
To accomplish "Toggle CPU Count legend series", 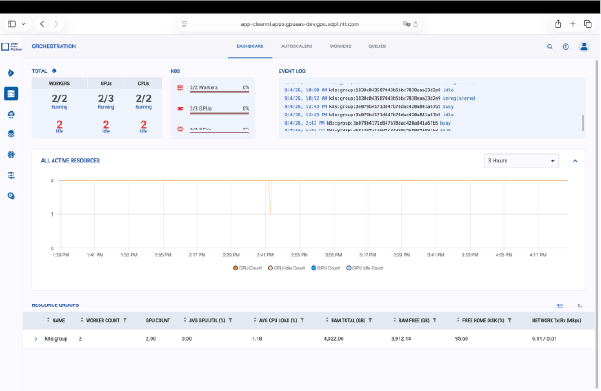I will tap(247, 268).
